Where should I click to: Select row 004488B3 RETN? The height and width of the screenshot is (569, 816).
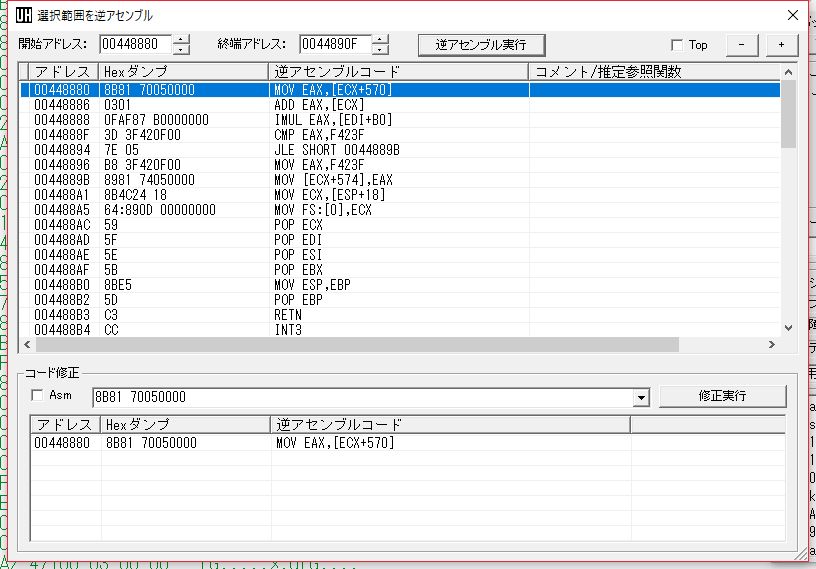[x=400, y=315]
